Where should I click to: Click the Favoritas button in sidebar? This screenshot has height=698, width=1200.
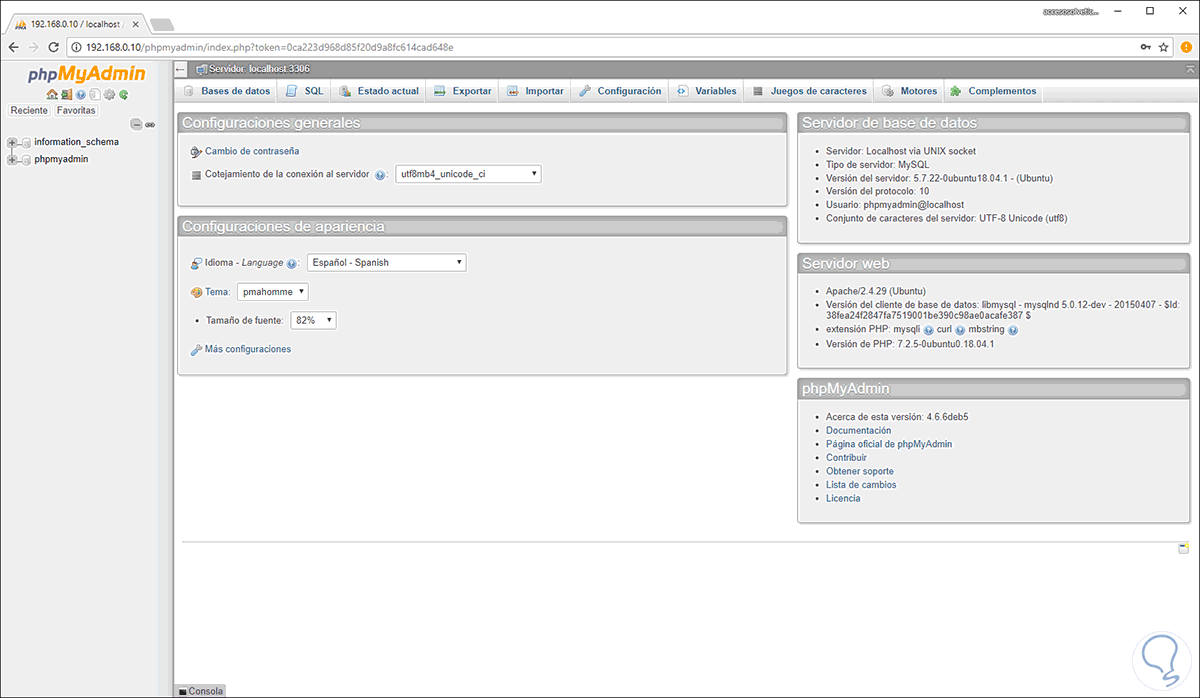[76, 111]
